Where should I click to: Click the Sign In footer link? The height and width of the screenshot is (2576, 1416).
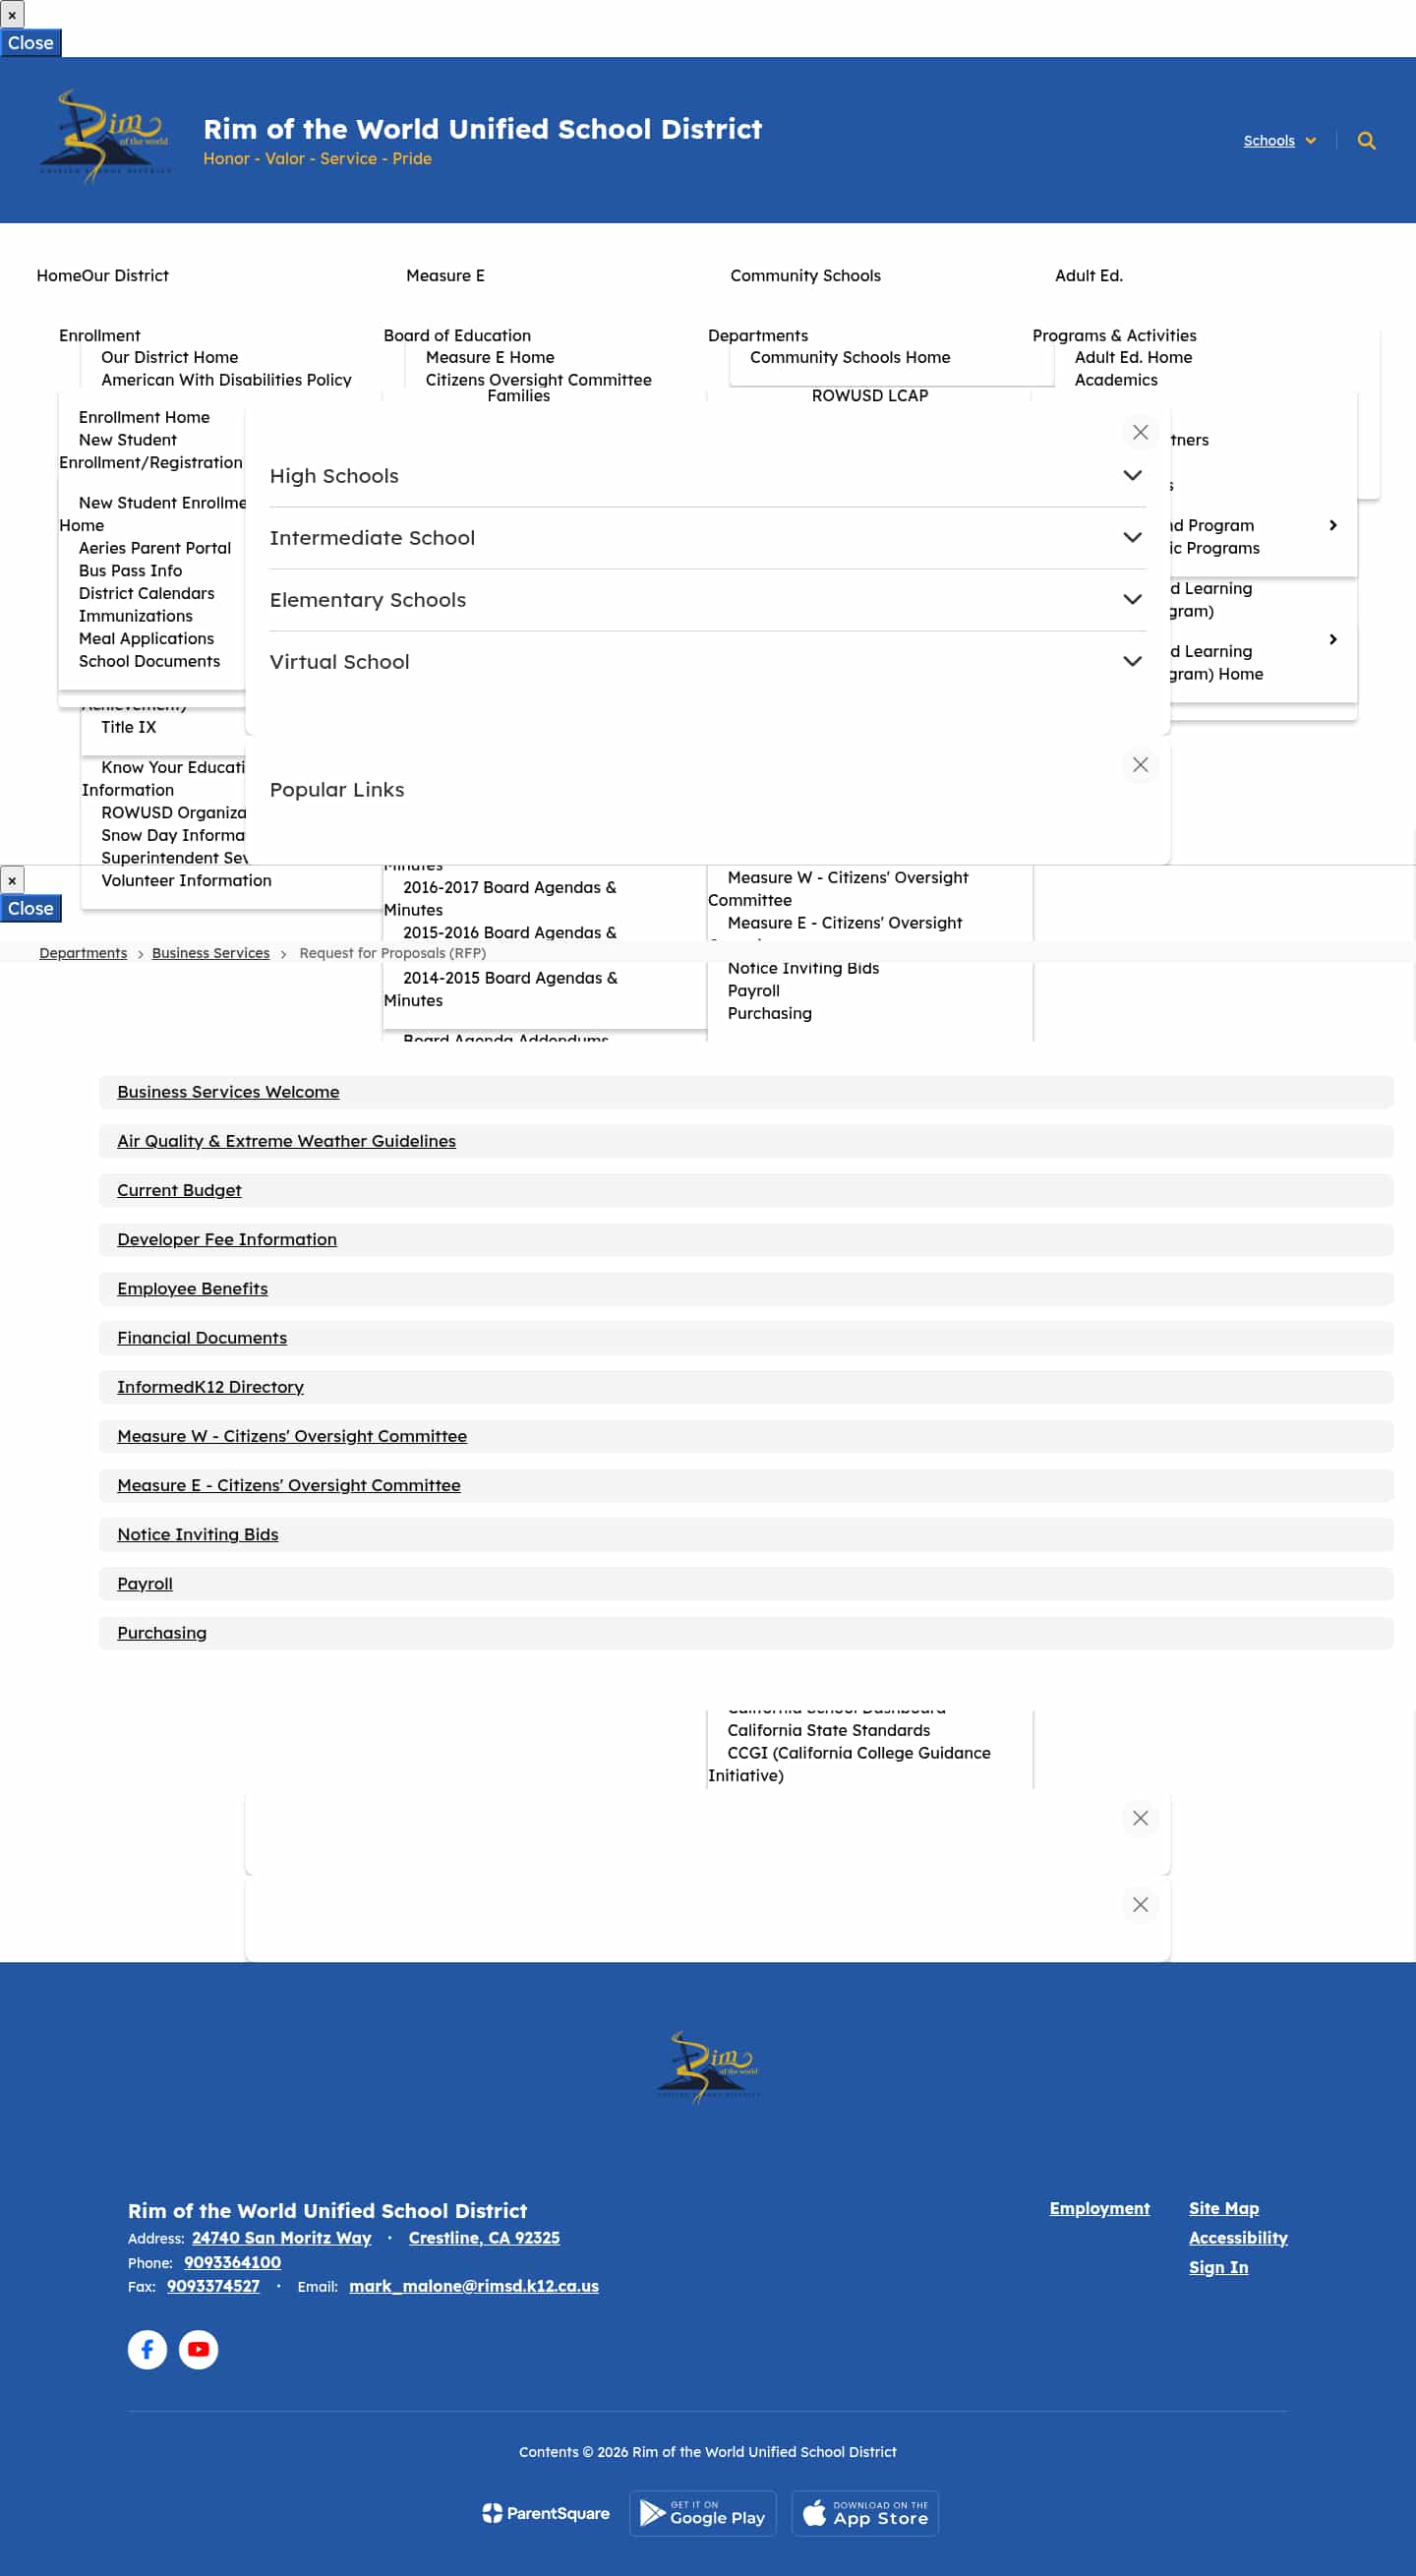pos(1218,2267)
